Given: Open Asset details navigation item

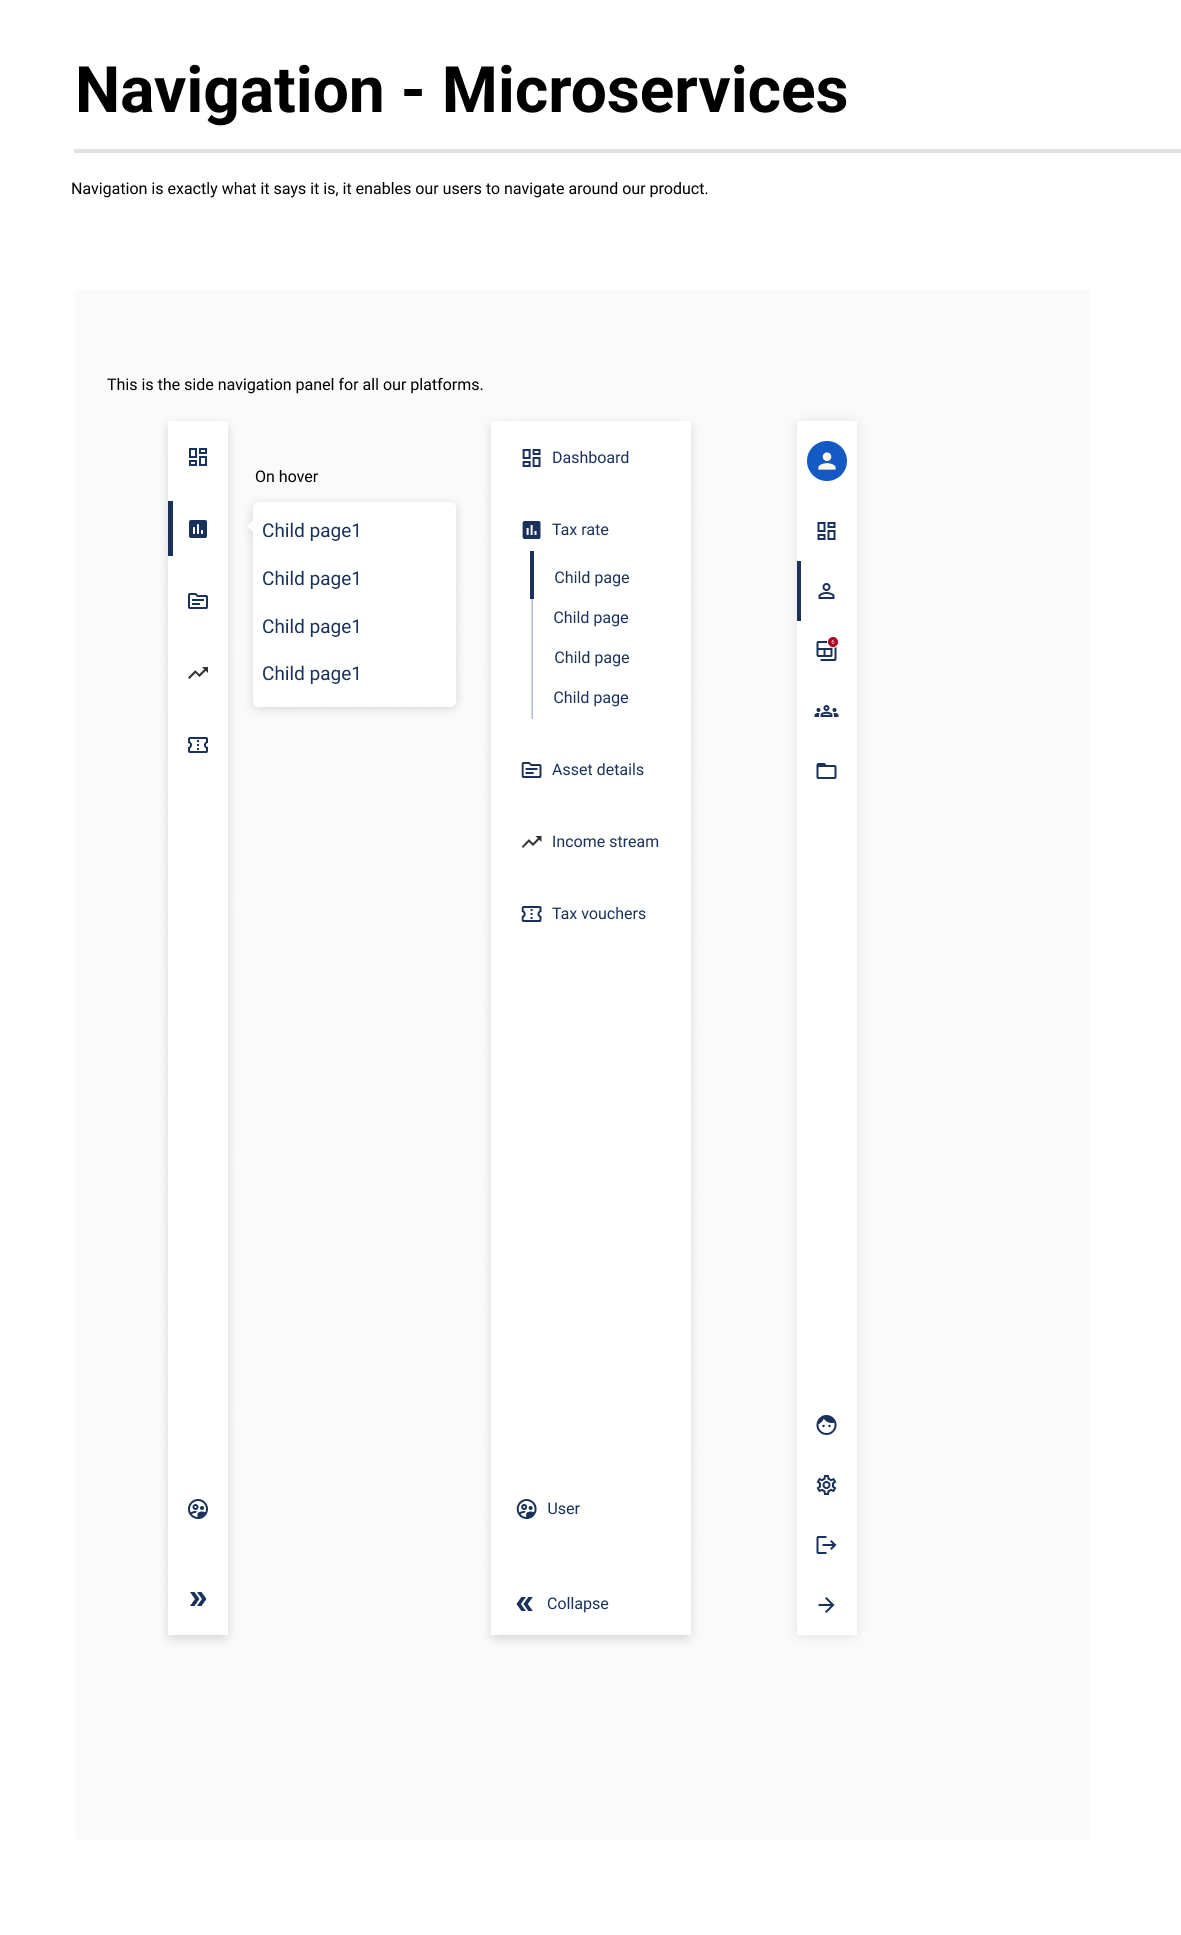Looking at the screenshot, I should pos(583,770).
